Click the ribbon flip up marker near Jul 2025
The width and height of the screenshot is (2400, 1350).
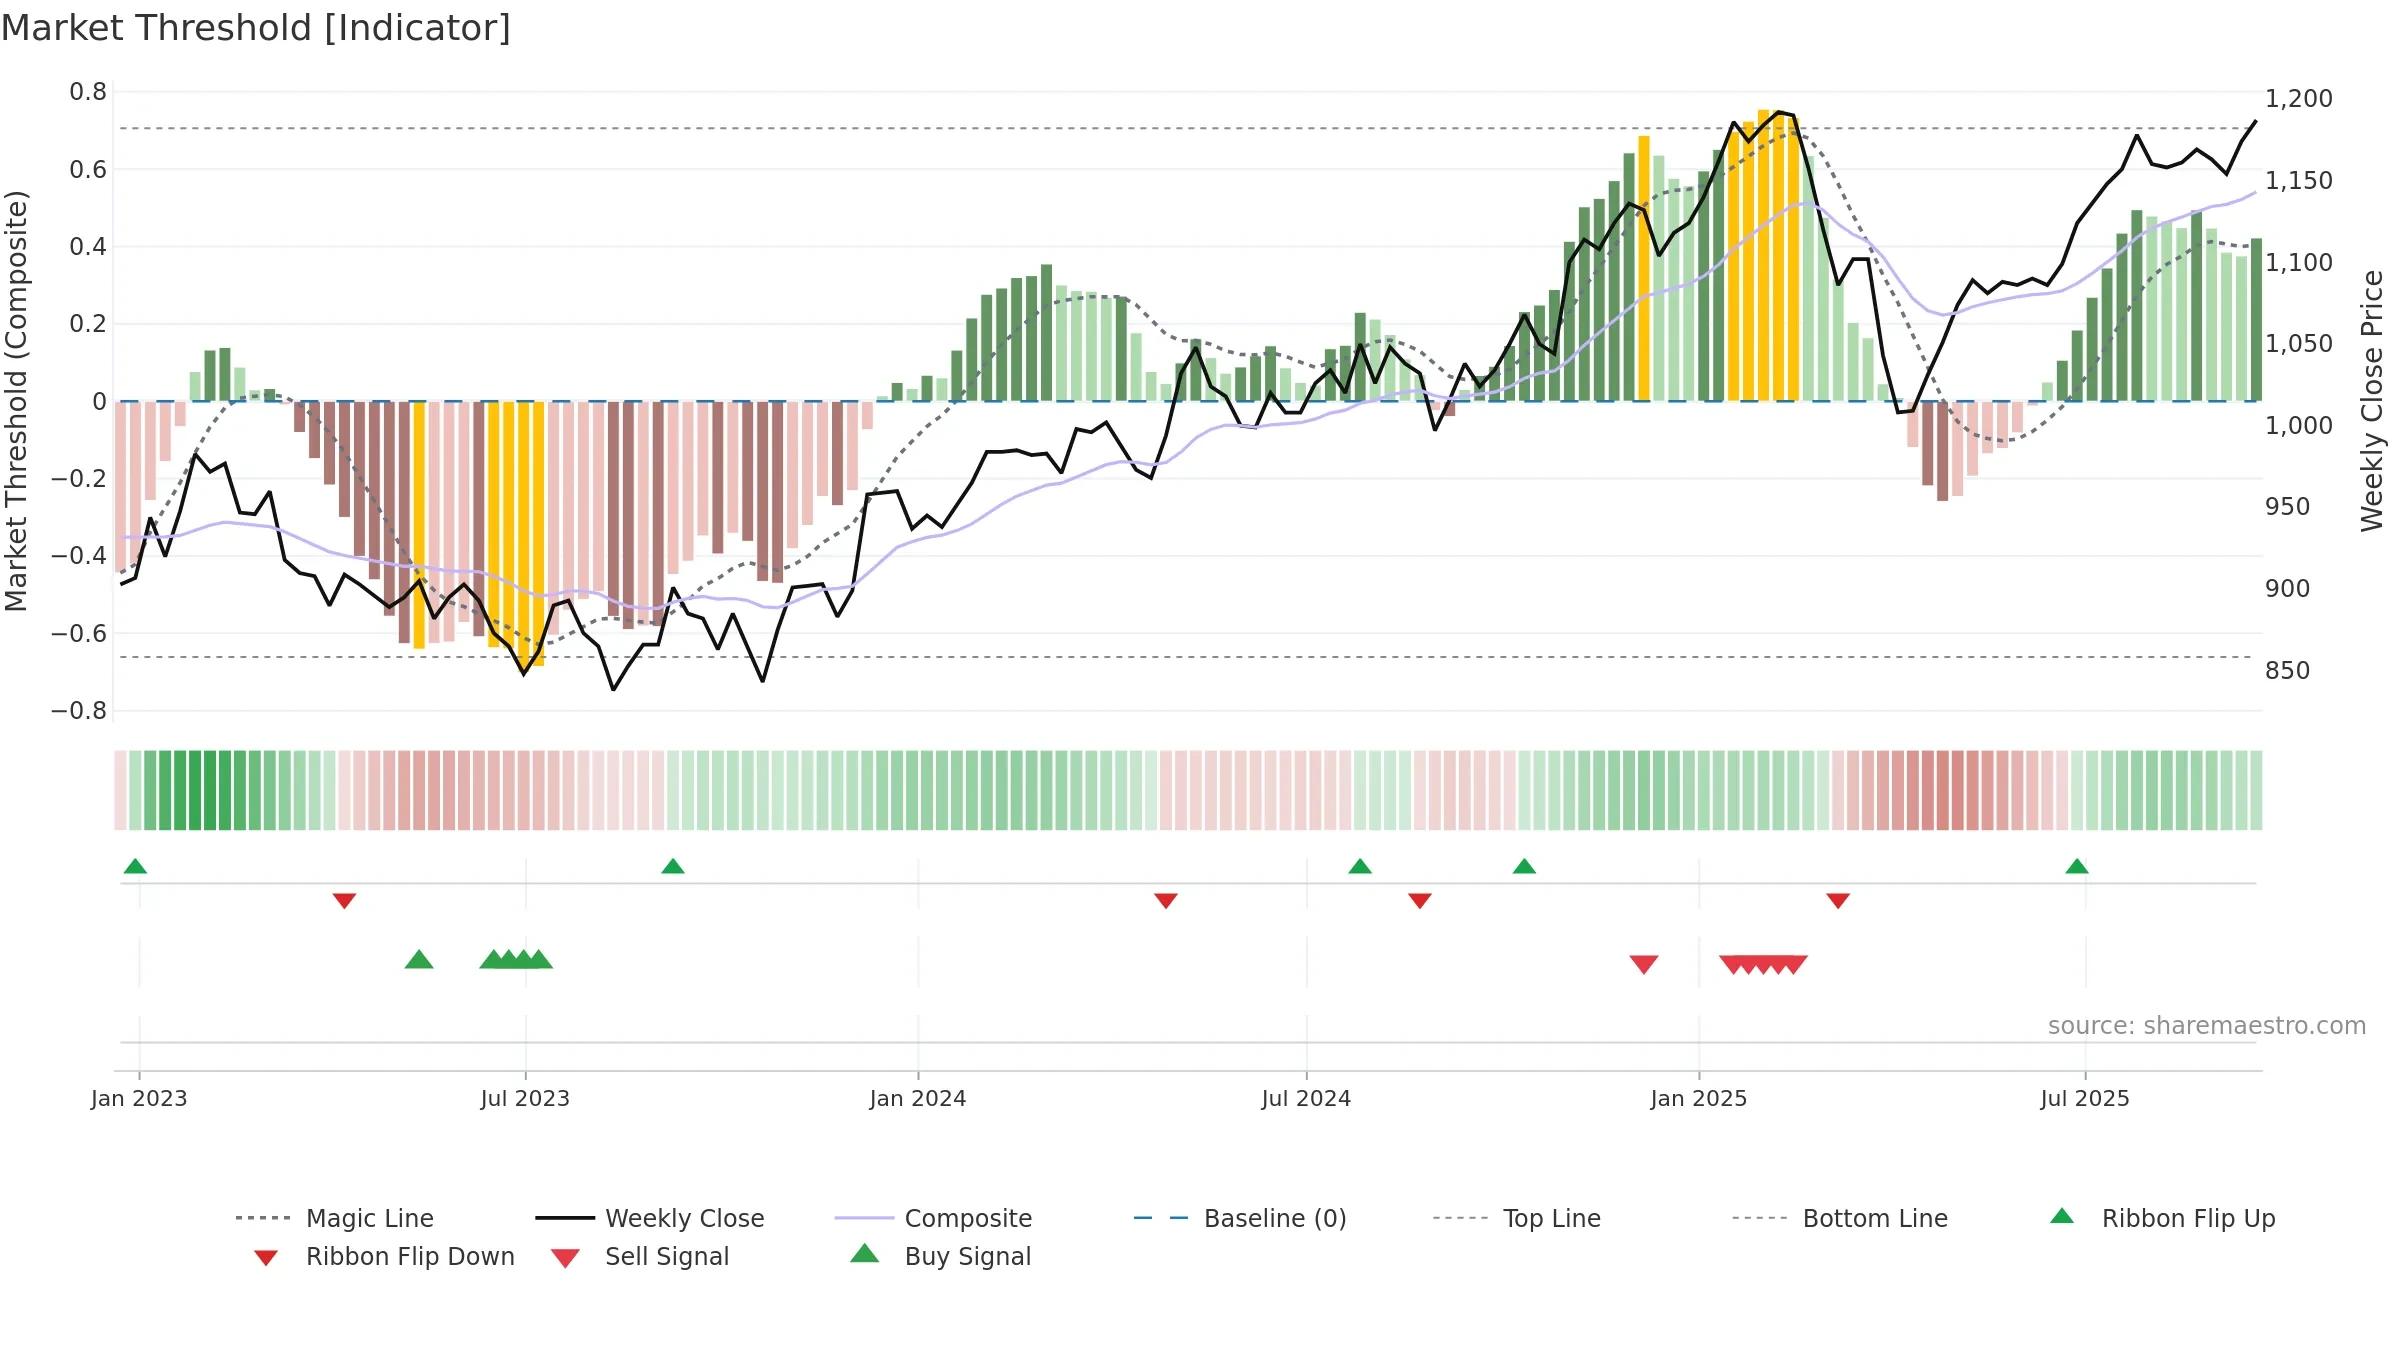pos(2077,866)
